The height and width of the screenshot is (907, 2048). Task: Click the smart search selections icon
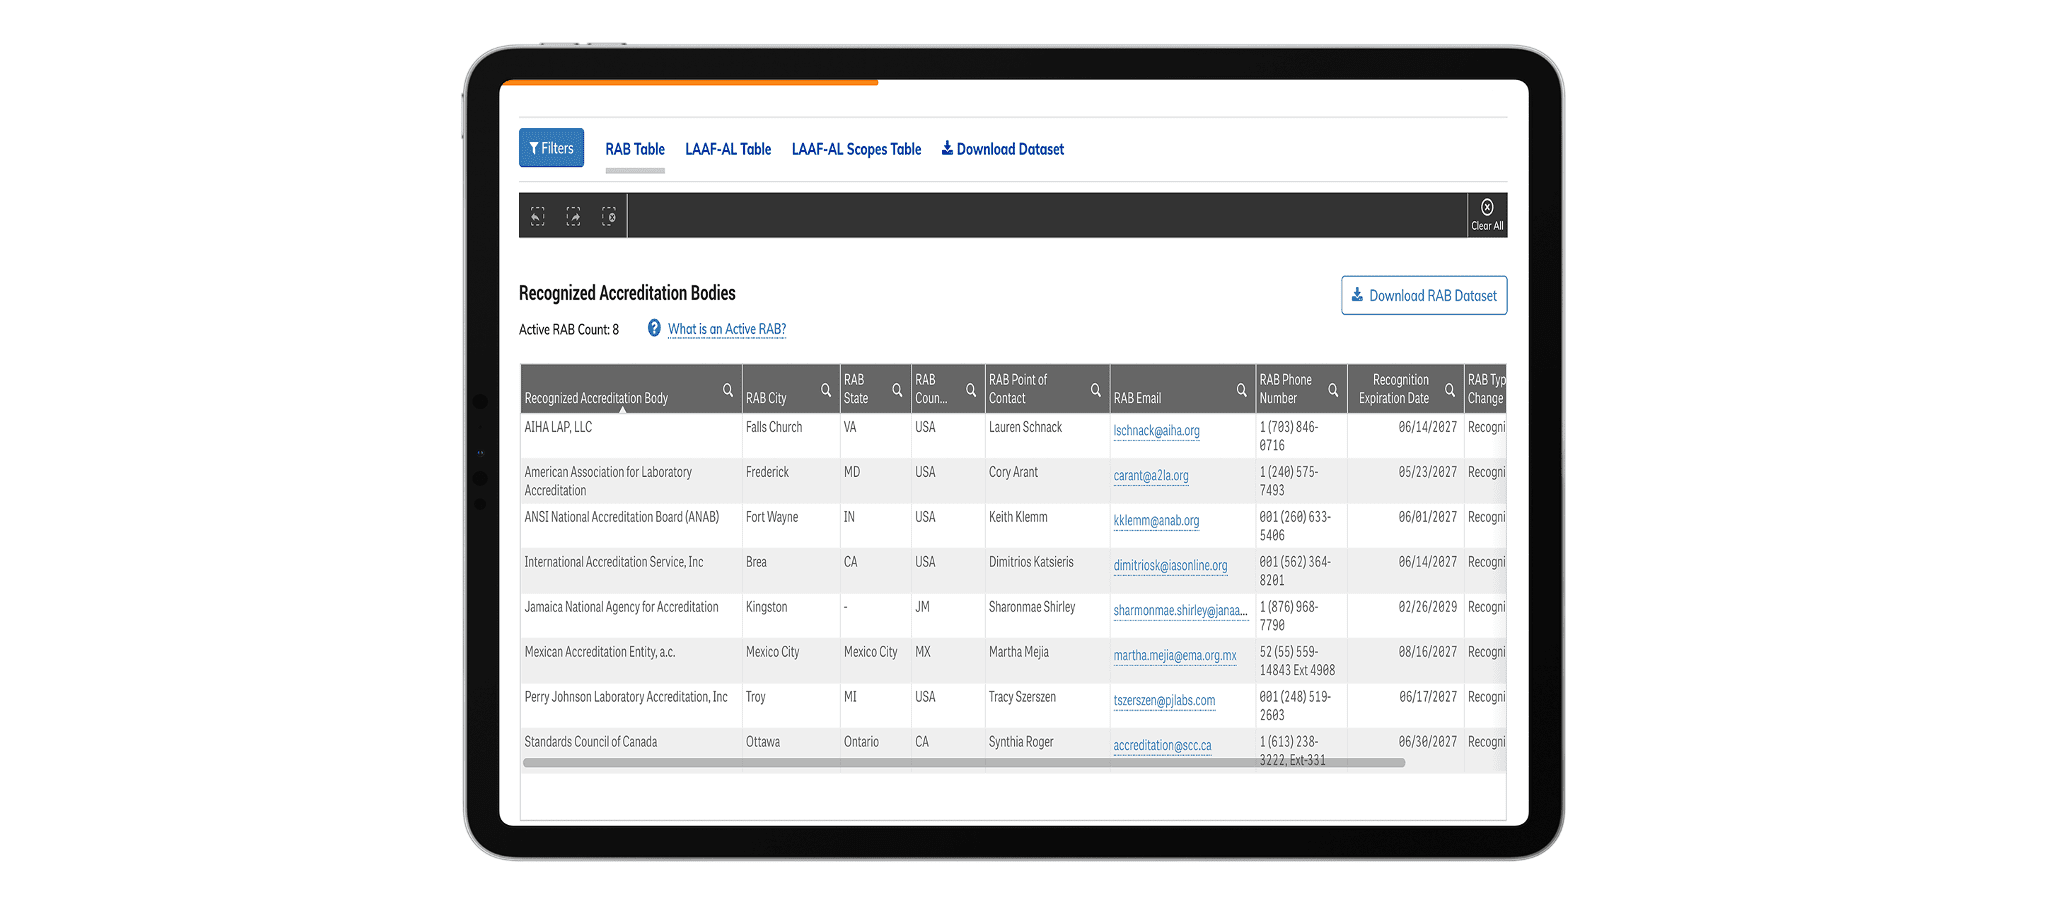coord(609,216)
